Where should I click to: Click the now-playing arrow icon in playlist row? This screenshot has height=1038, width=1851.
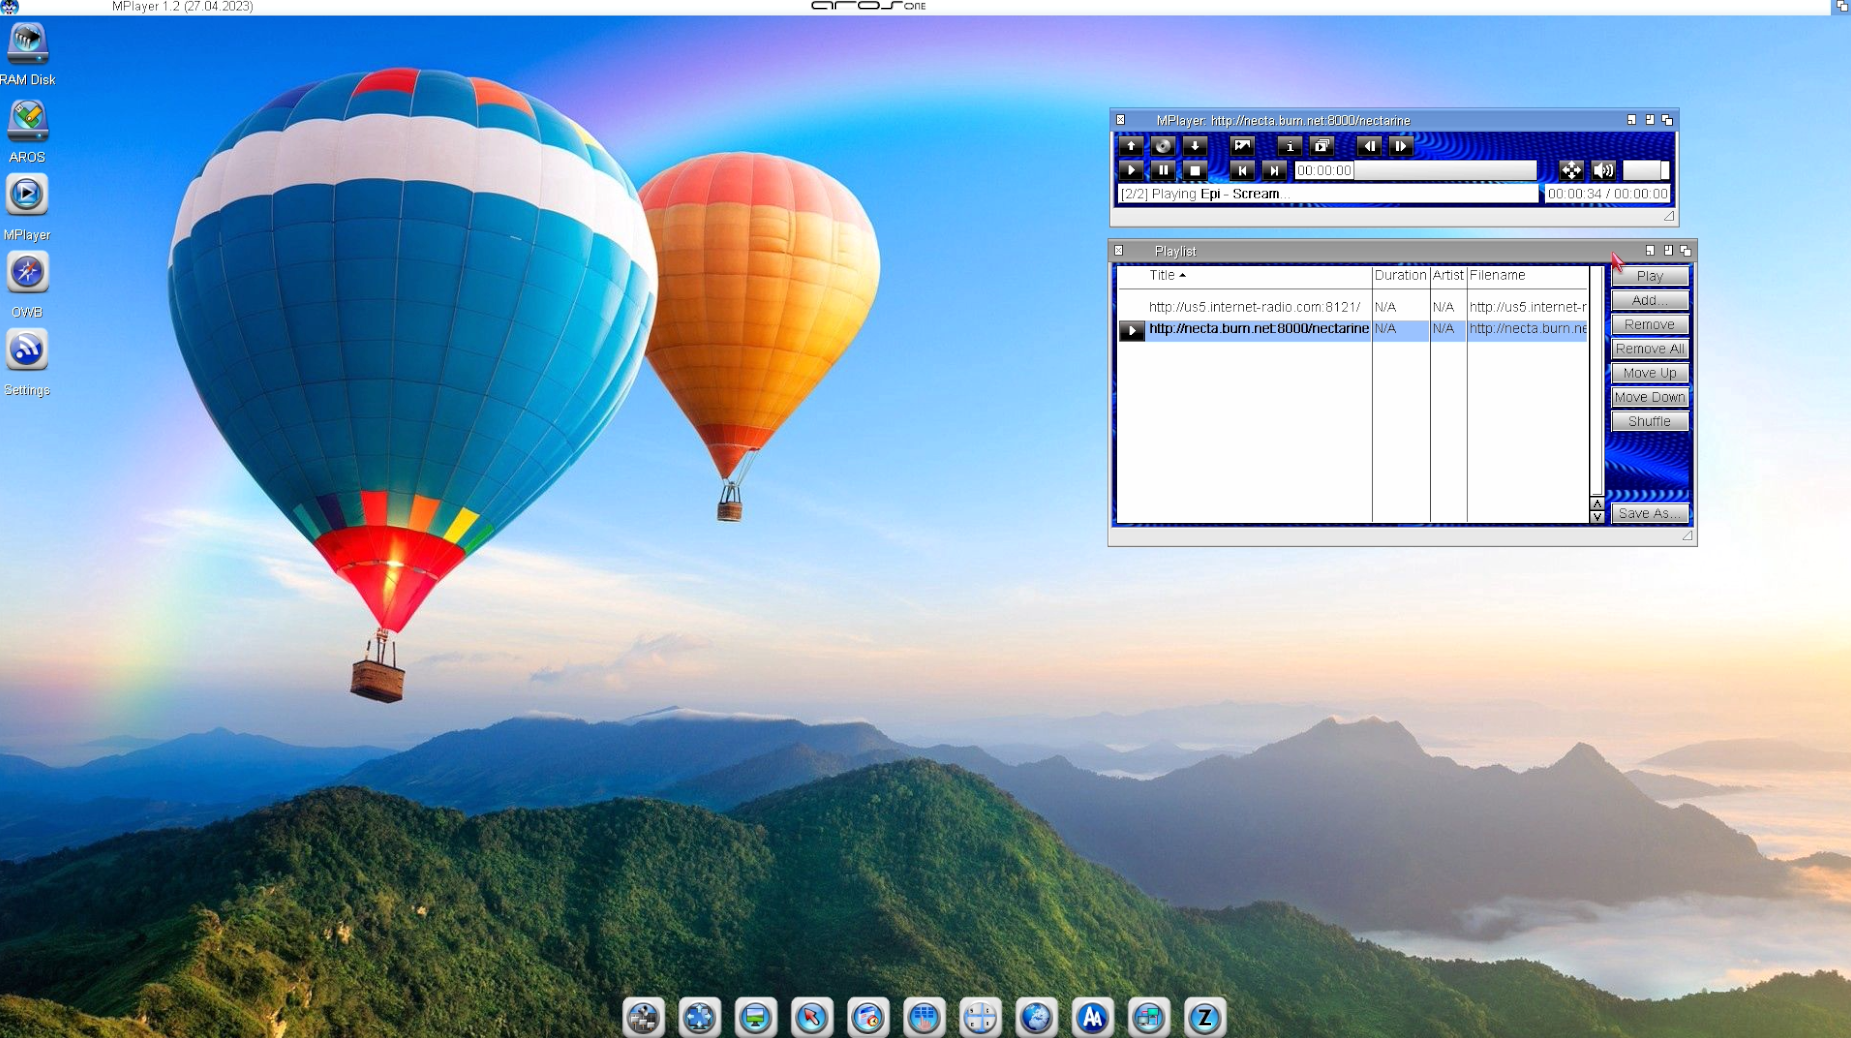pos(1131,330)
